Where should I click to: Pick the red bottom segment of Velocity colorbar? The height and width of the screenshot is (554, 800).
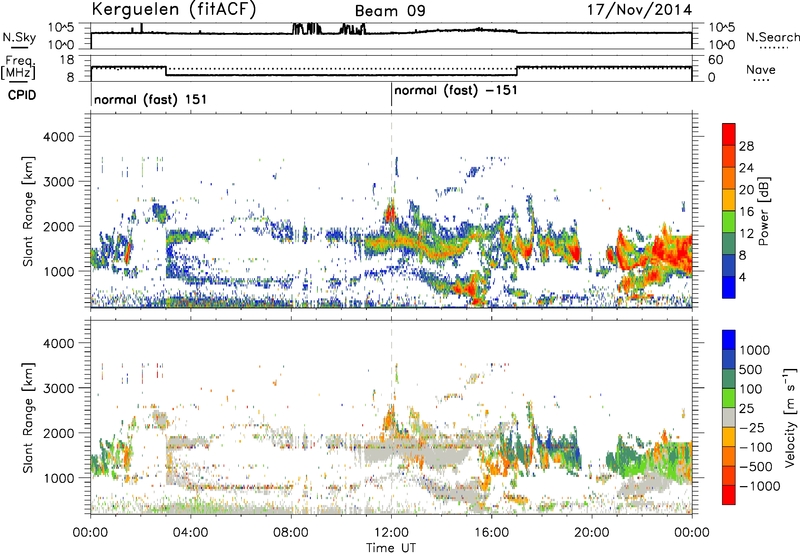(x=729, y=495)
